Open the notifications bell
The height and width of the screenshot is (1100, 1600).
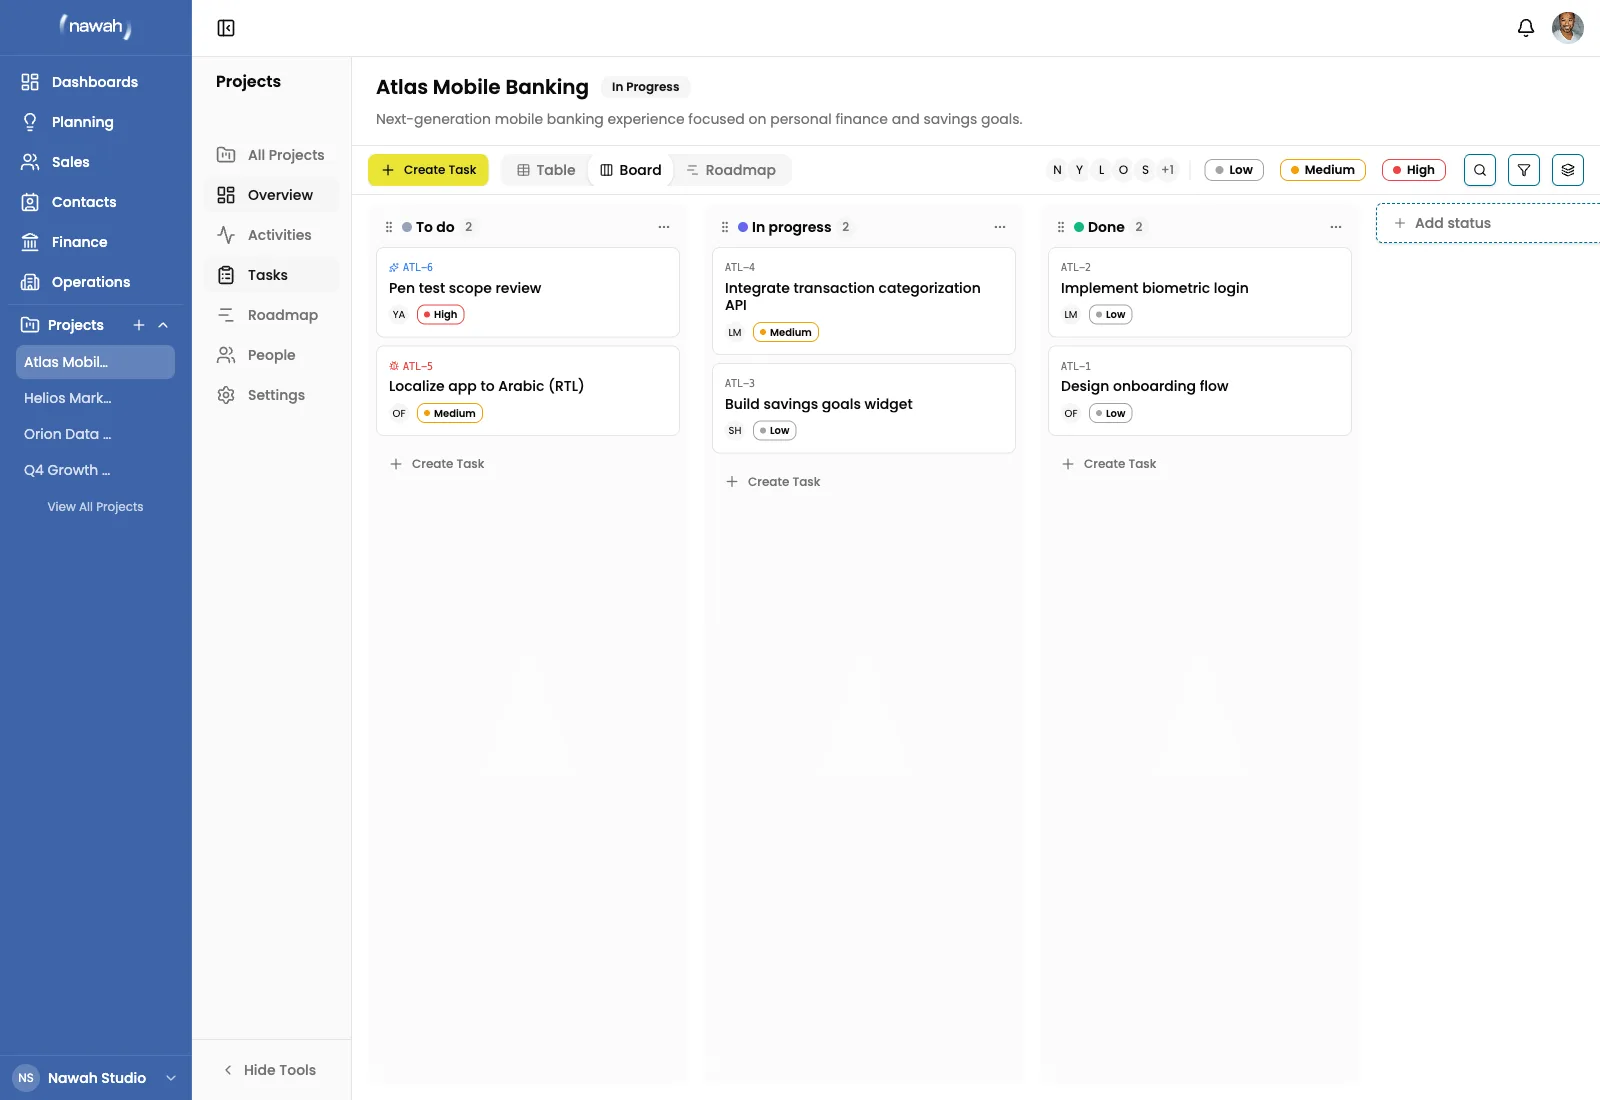pyautogui.click(x=1525, y=27)
